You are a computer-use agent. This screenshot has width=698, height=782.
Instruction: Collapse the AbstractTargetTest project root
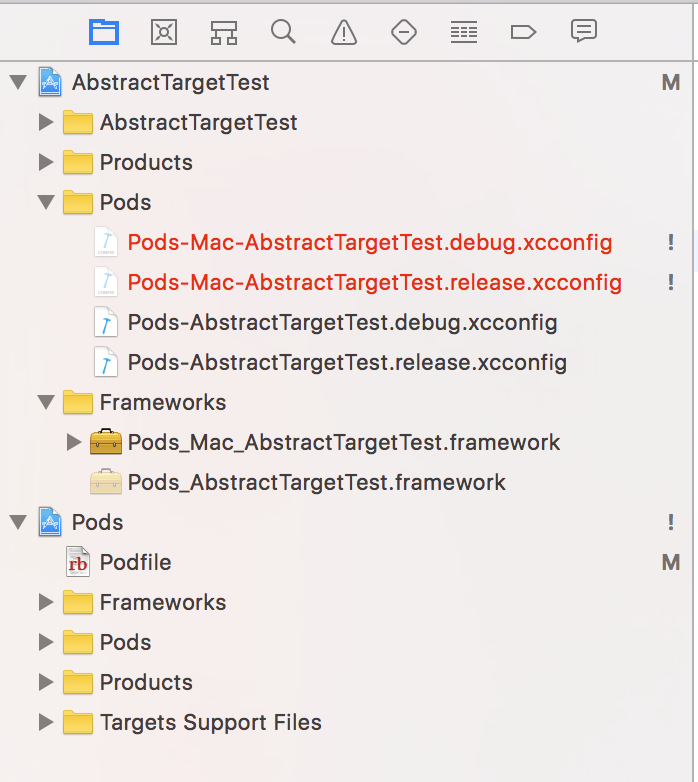click(18, 82)
